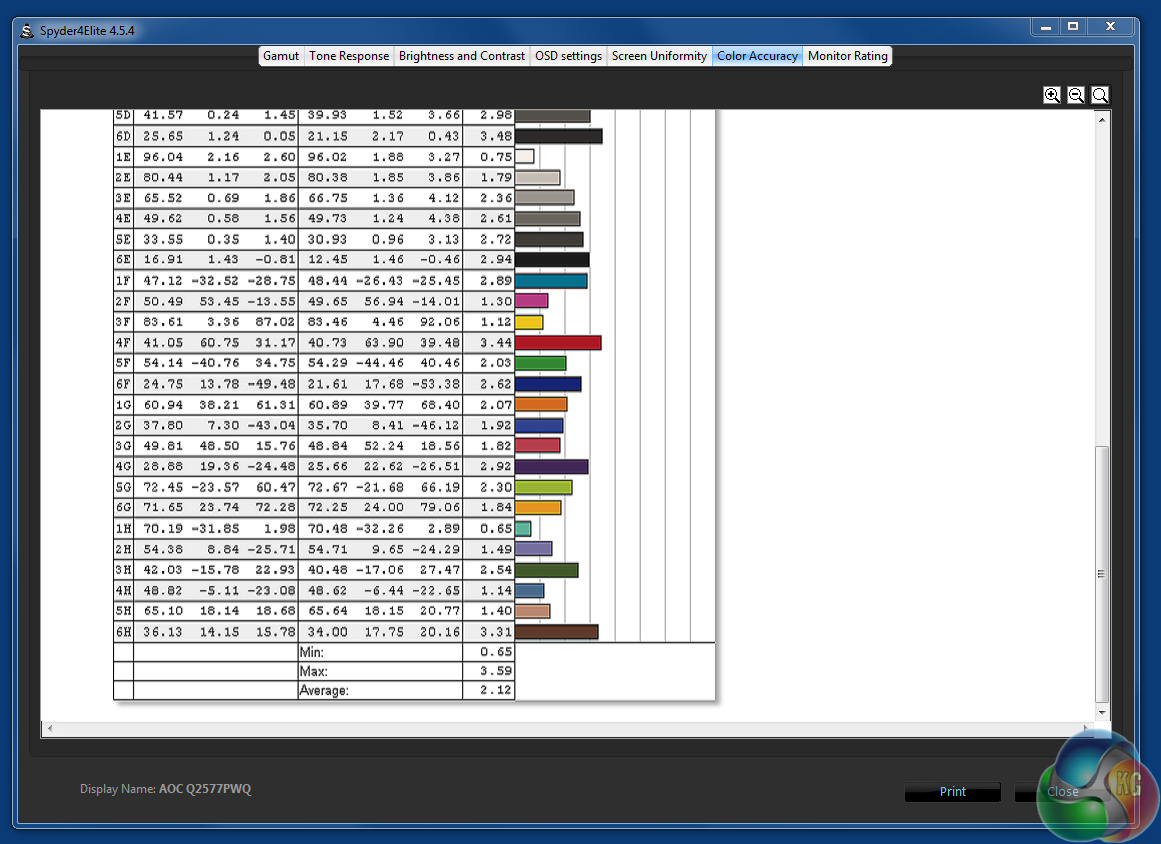Click the row label 2G
This screenshot has height=844, width=1161.
pos(123,425)
